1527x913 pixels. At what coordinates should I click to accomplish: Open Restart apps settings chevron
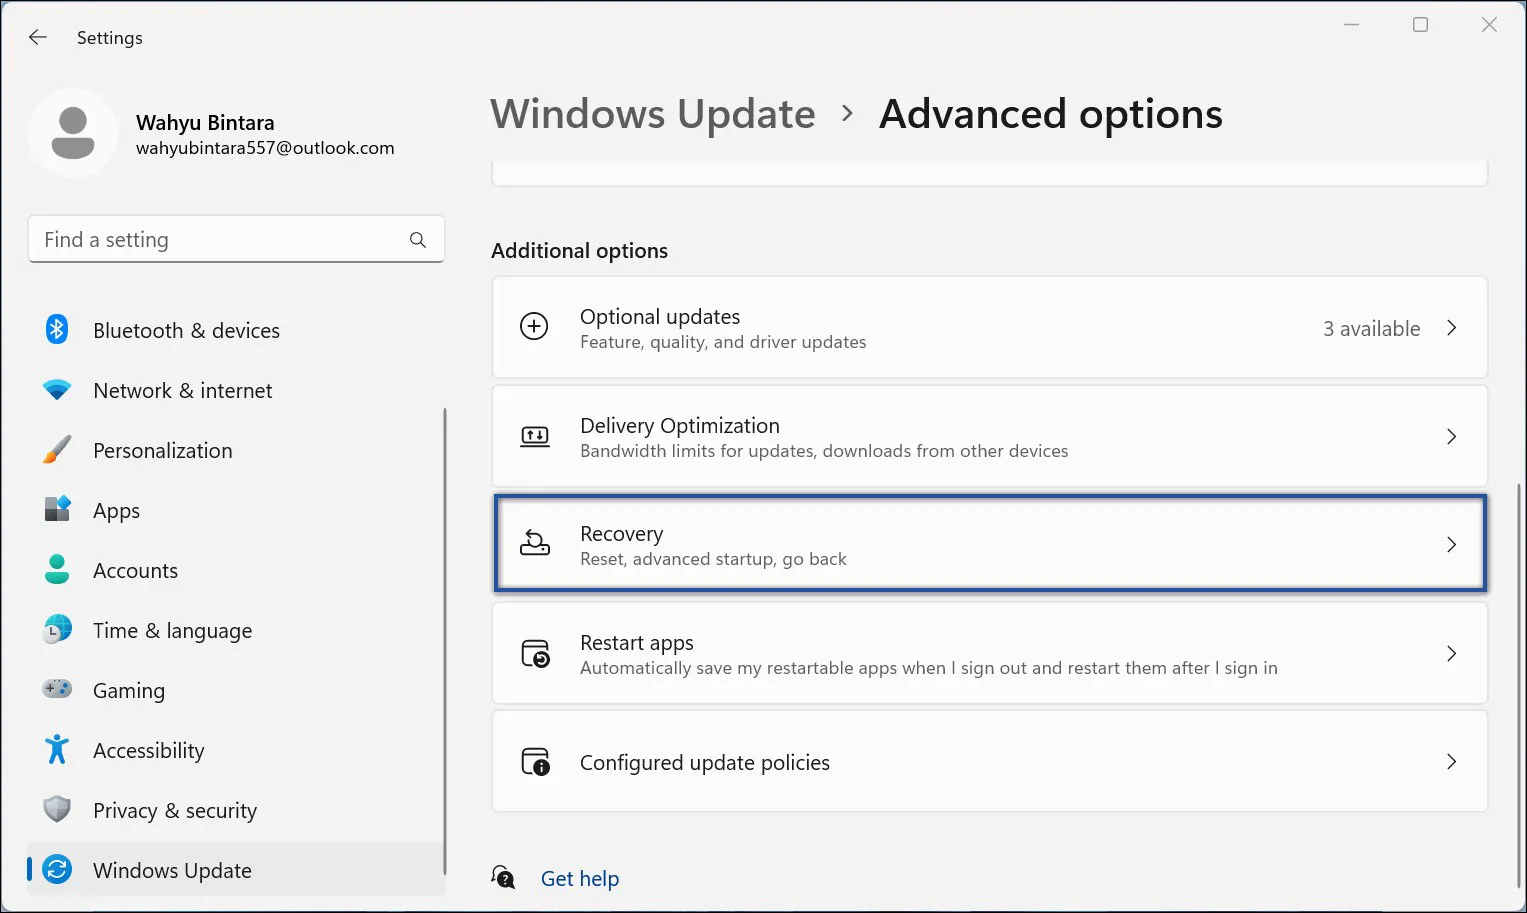1452,653
